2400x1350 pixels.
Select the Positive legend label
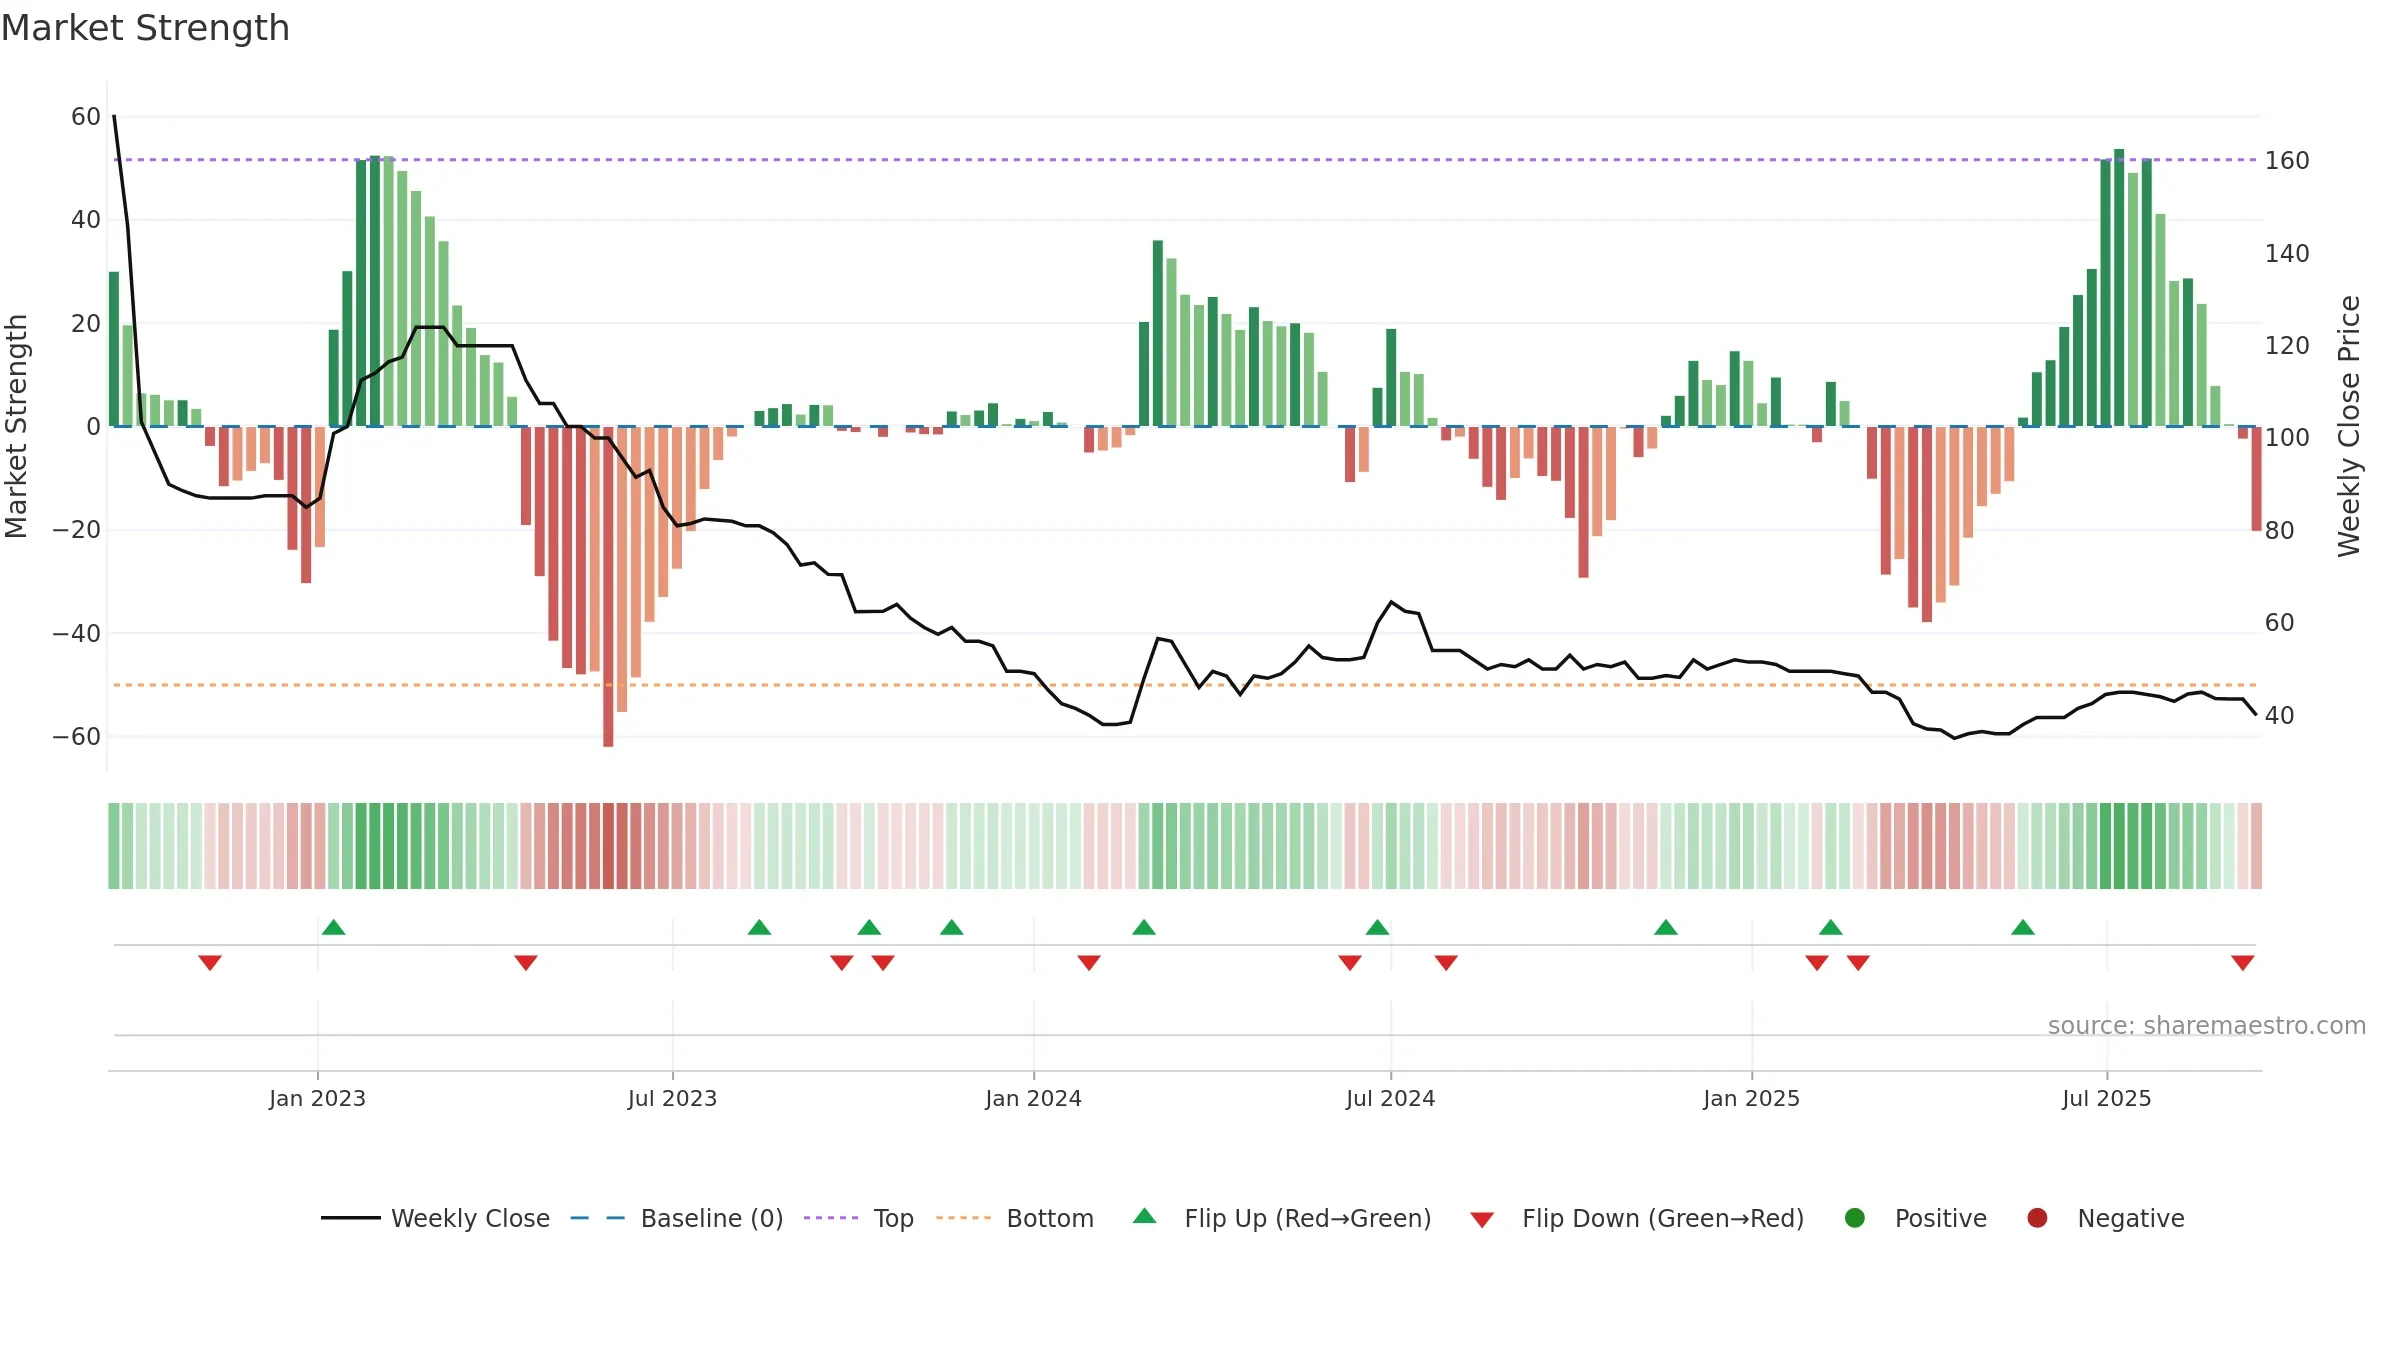click(x=1941, y=1218)
